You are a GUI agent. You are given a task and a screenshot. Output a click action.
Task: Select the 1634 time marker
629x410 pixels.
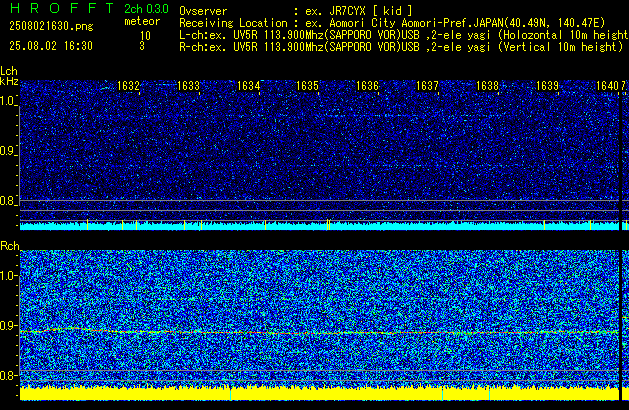(248, 86)
